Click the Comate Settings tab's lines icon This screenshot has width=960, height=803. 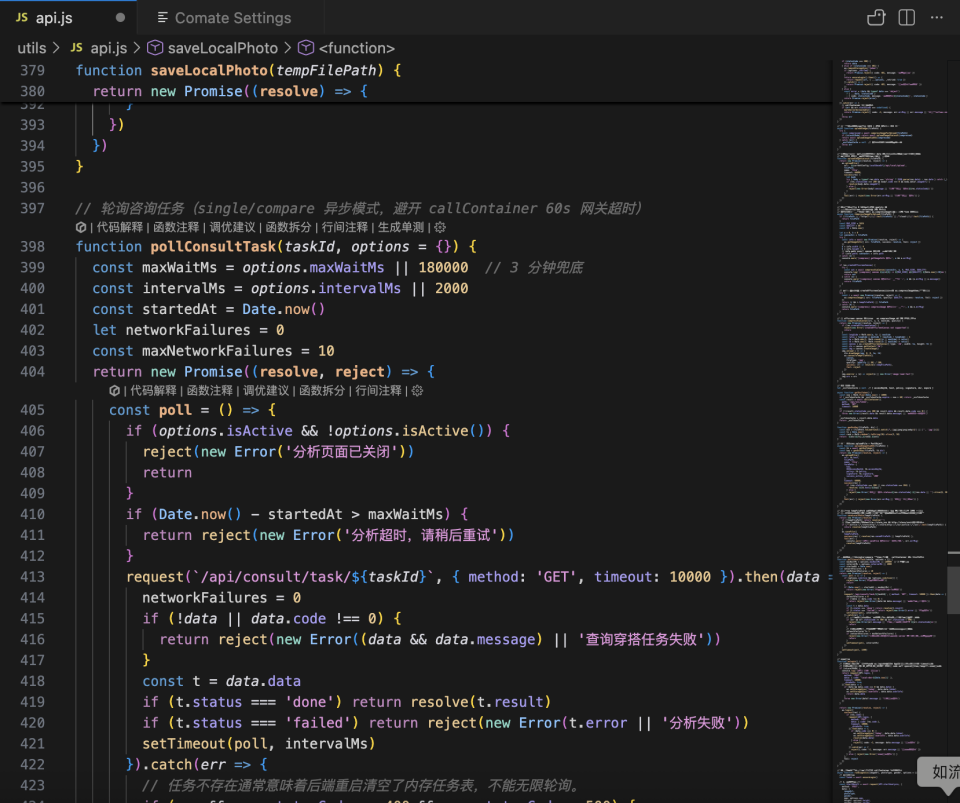click(162, 18)
